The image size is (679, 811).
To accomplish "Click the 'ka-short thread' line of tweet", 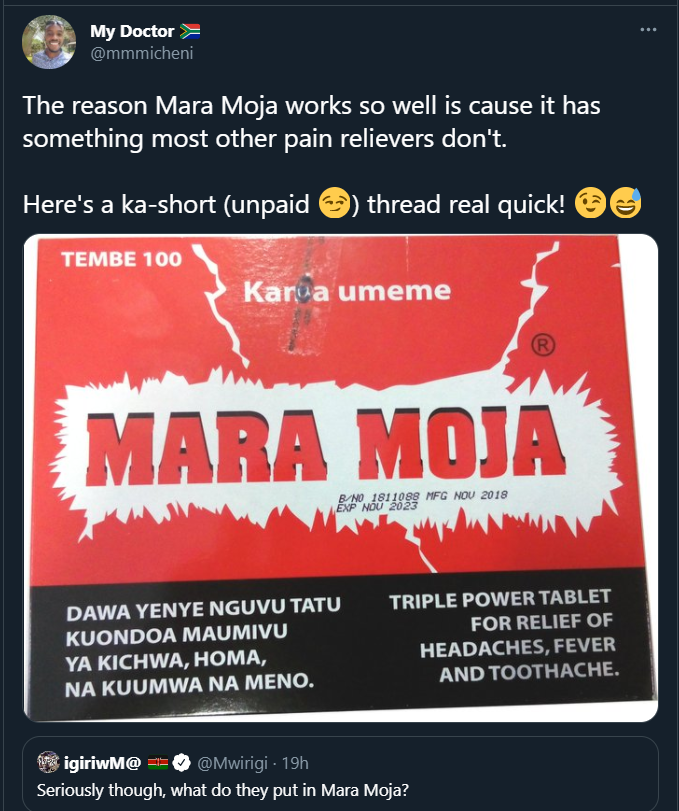I will point(332,203).
